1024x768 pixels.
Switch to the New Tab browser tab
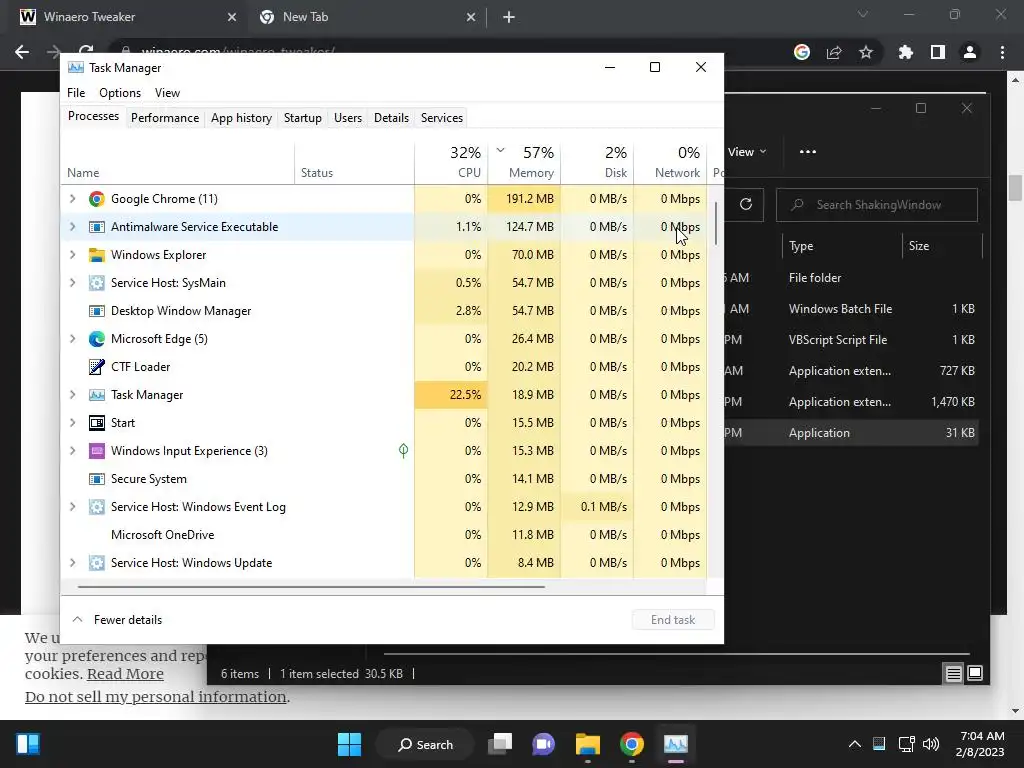367,17
